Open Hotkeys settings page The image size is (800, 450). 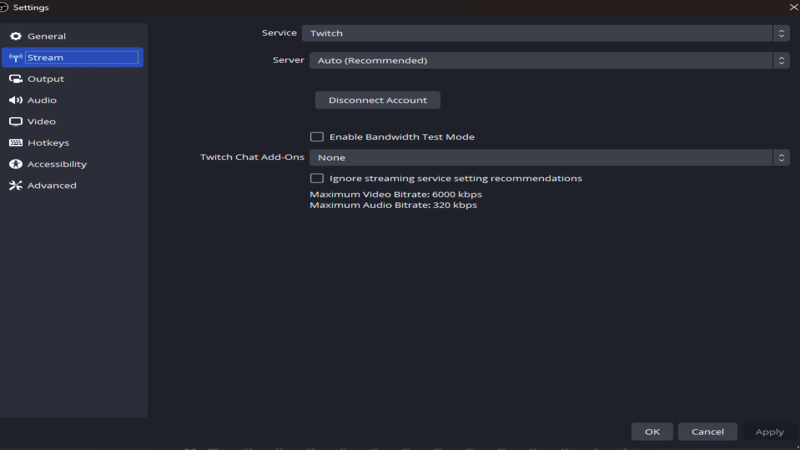click(72, 143)
